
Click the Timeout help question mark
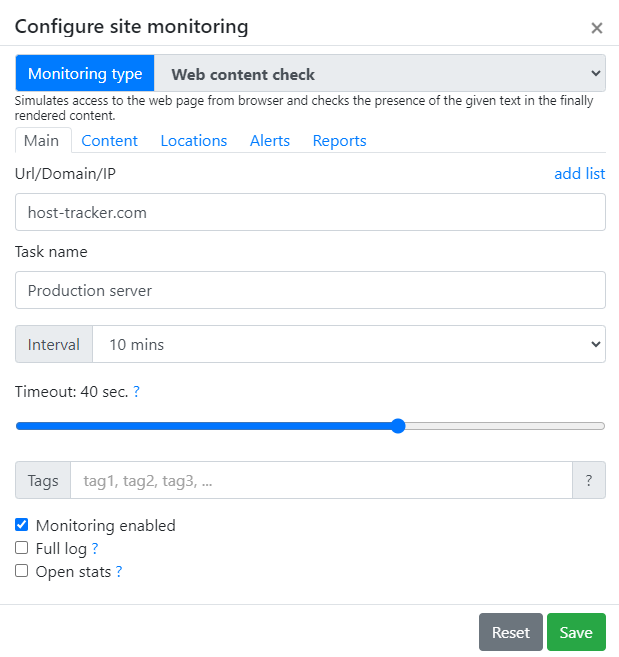(136, 391)
